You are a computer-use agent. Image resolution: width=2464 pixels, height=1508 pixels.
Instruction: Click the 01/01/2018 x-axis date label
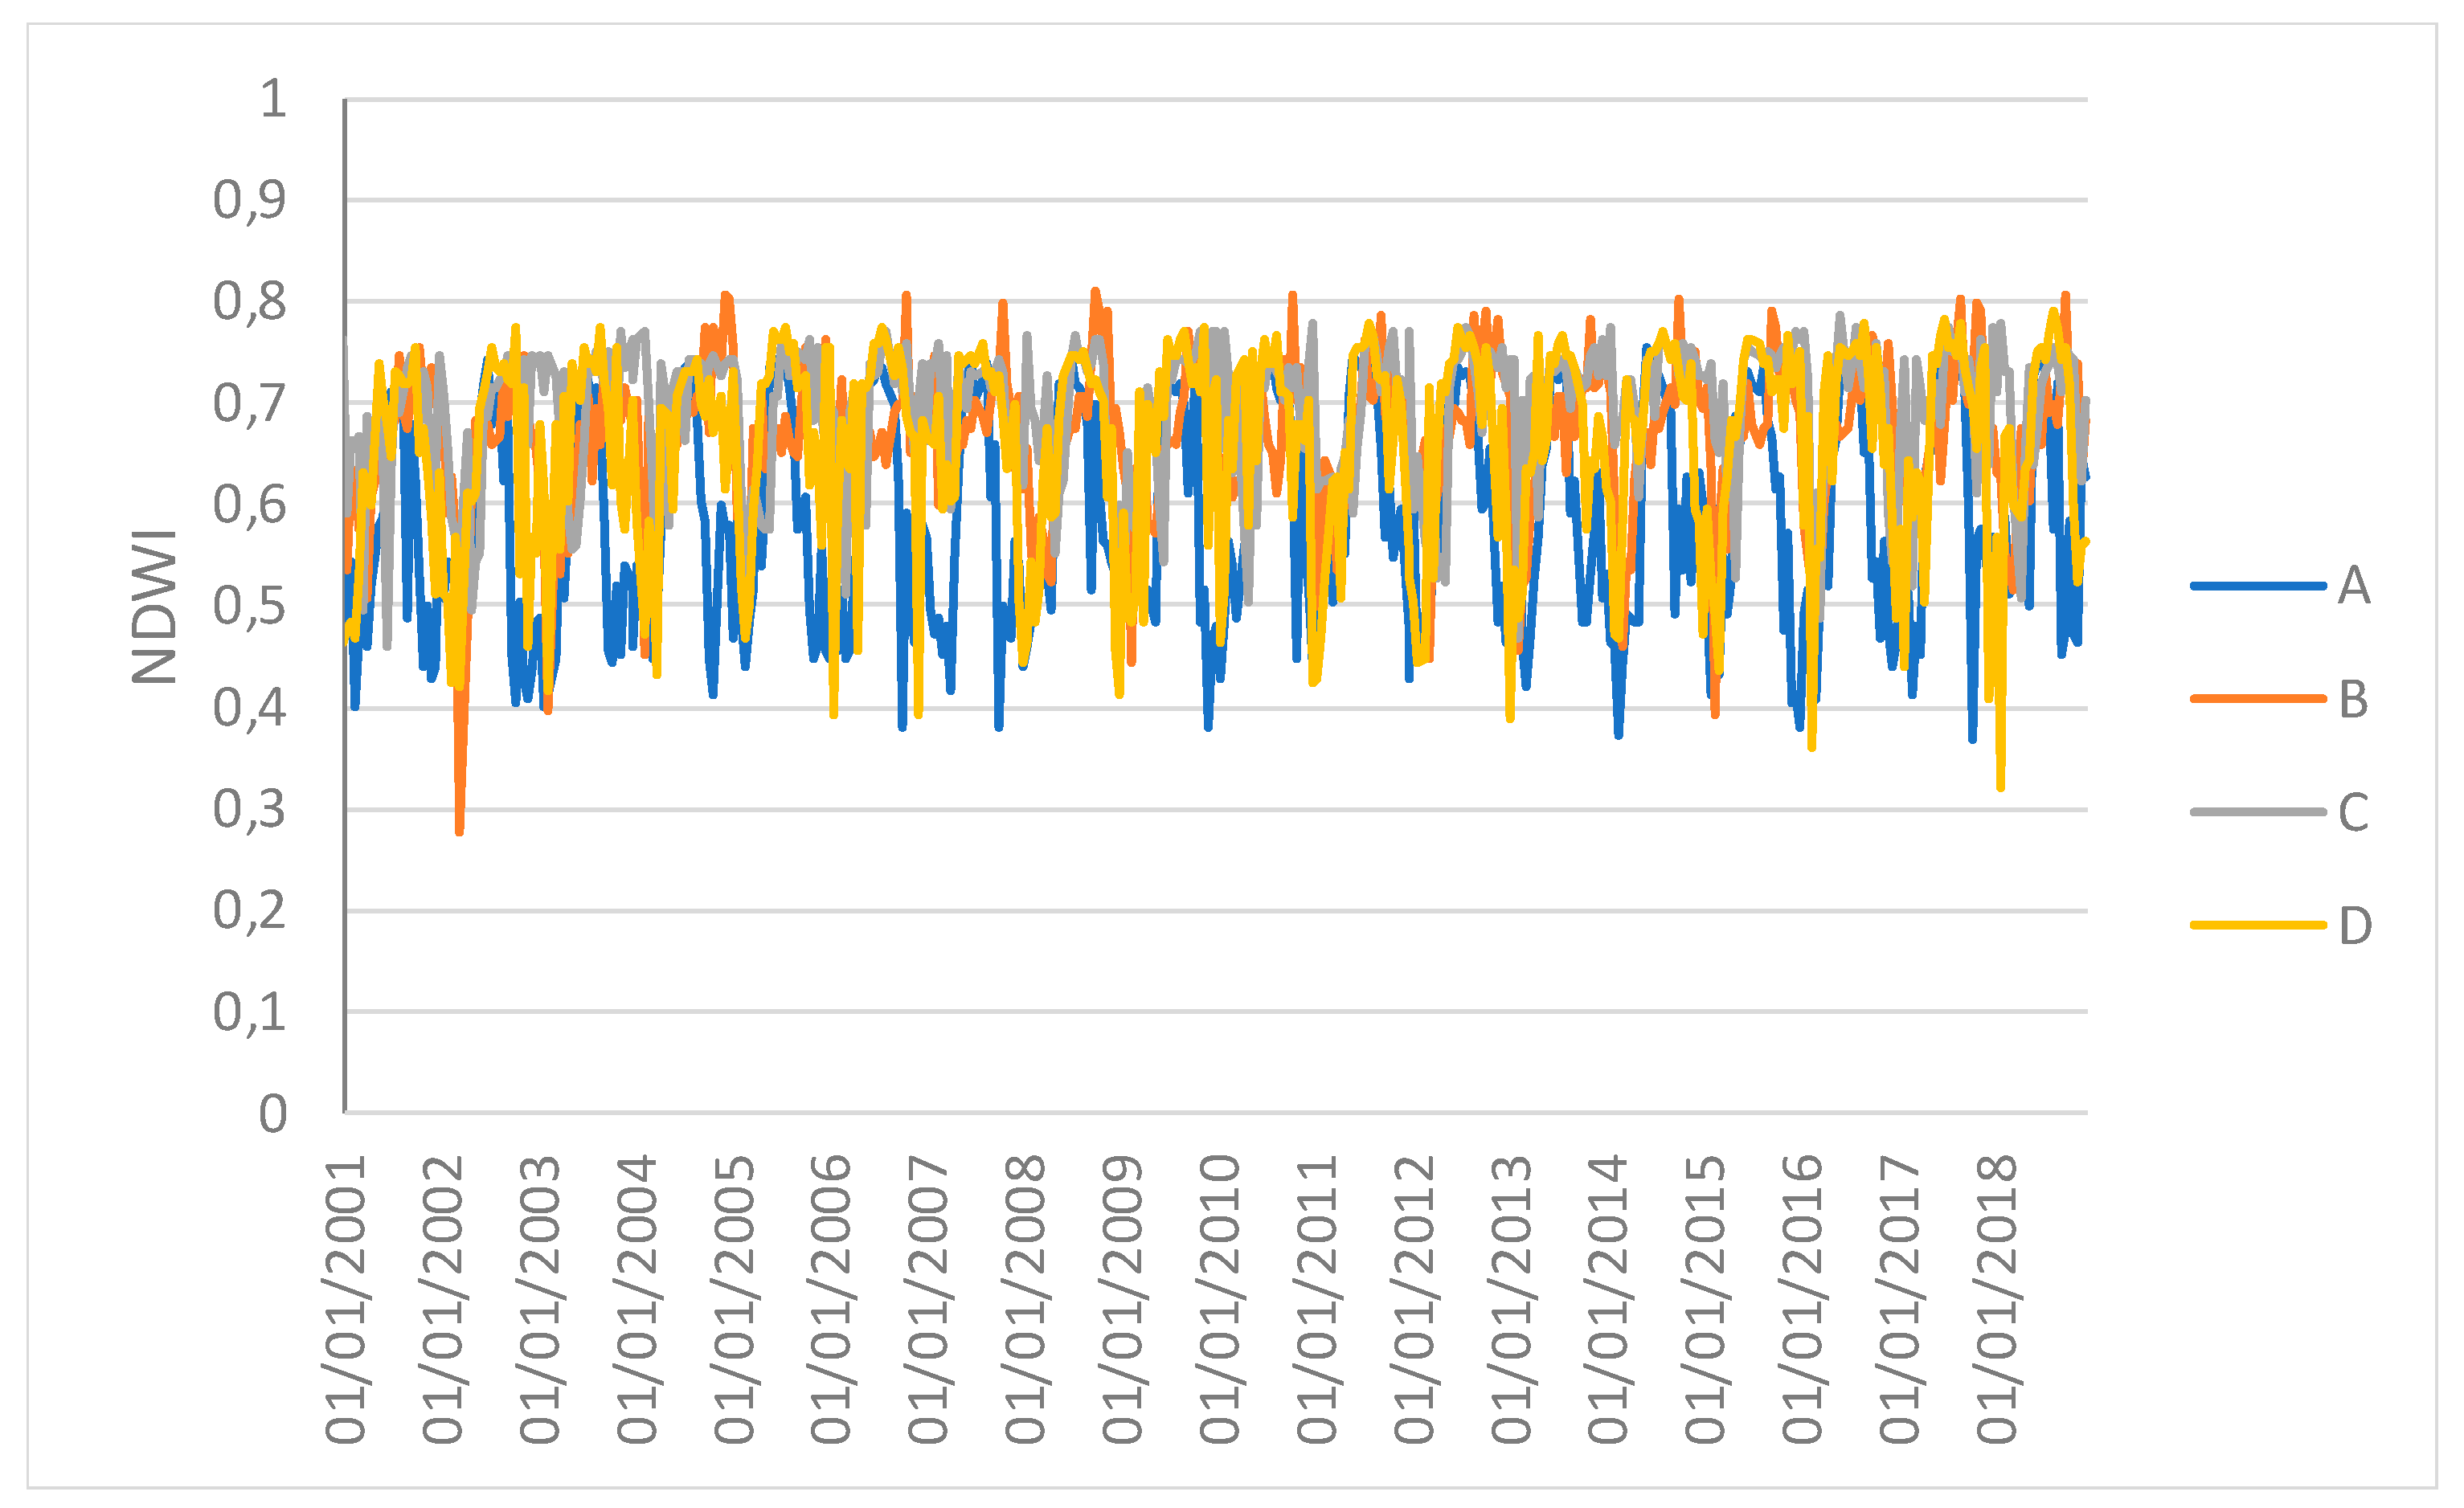coord(1997,1300)
